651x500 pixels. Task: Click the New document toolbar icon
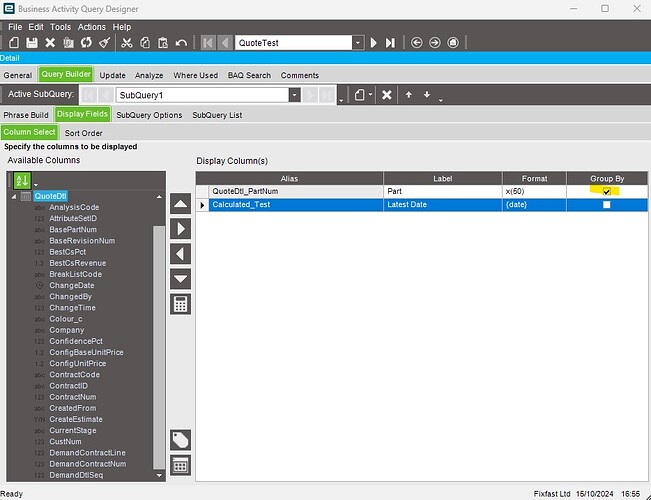14,43
